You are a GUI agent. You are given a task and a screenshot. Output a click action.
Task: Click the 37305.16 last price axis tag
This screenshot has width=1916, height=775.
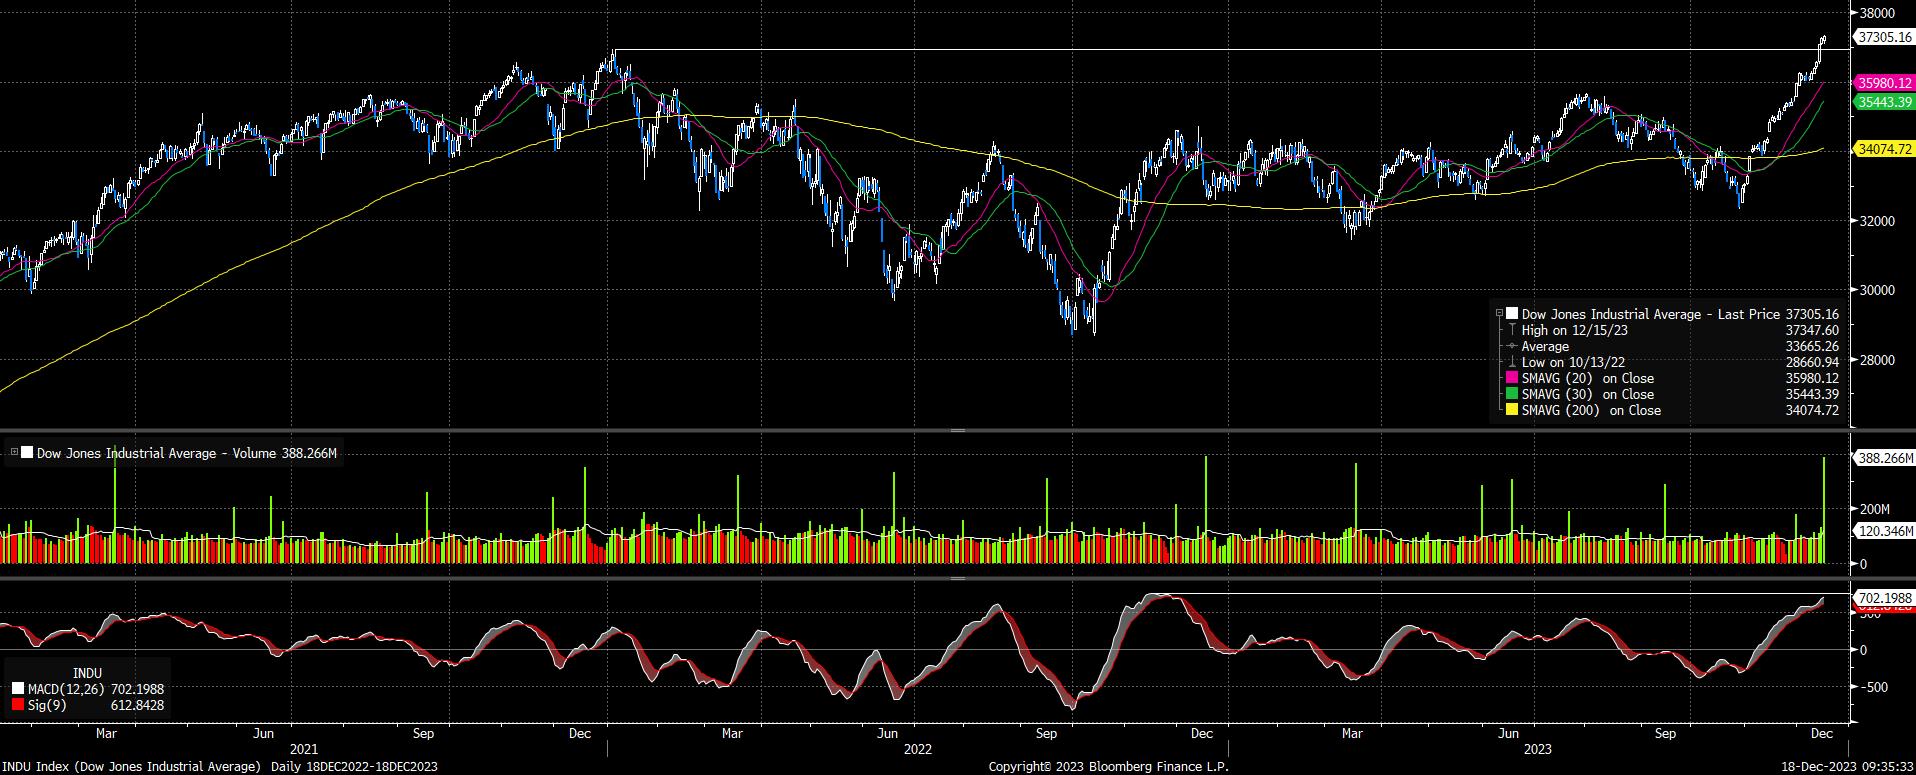click(1884, 37)
